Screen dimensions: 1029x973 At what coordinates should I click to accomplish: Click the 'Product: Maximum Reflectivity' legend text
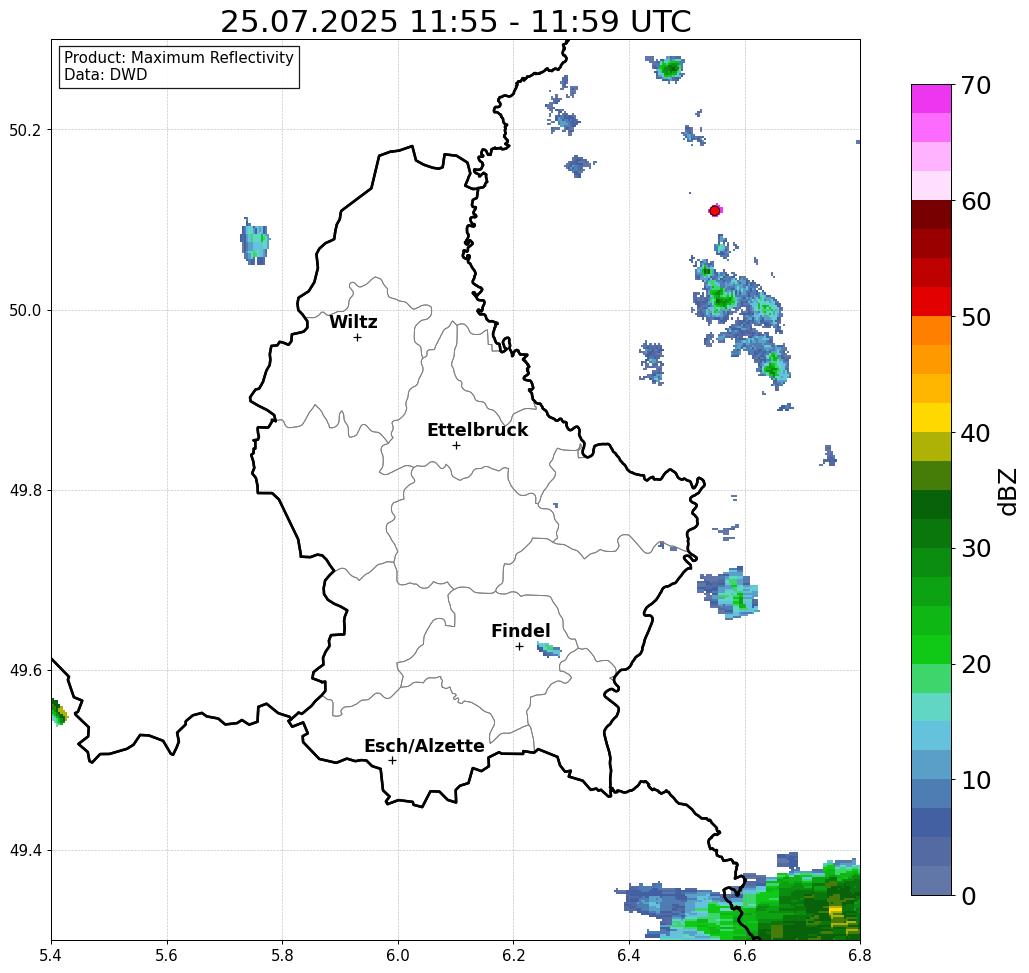click(178, 58)
